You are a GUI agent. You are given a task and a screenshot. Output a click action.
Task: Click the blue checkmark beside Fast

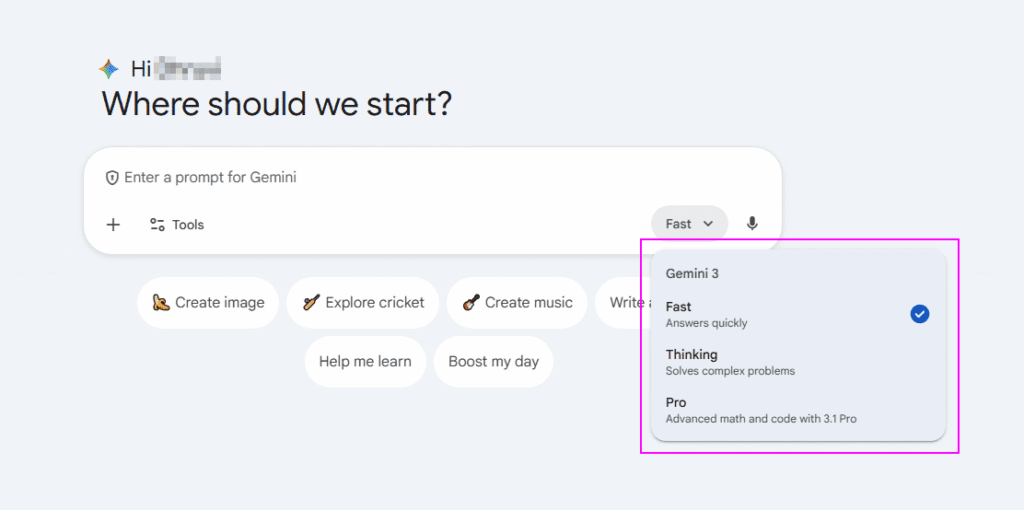point(919,314)
